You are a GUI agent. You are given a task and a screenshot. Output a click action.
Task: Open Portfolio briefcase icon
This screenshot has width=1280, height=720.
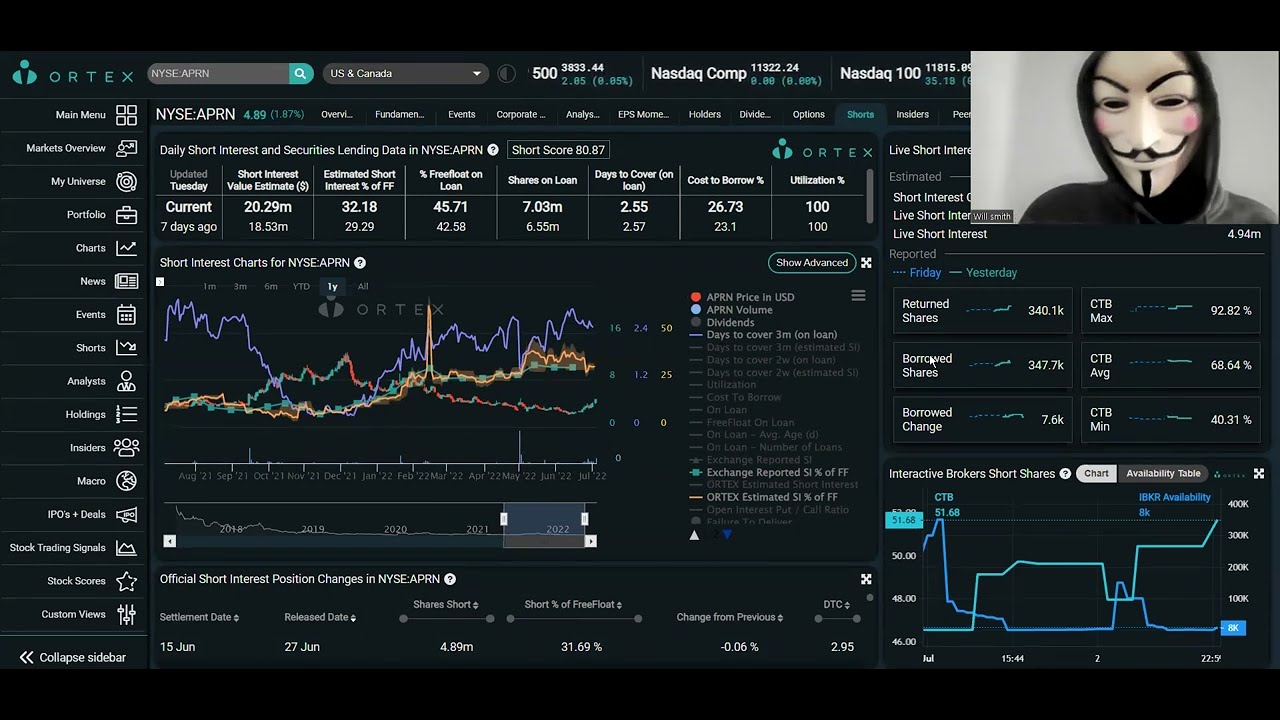click(126, 215)
